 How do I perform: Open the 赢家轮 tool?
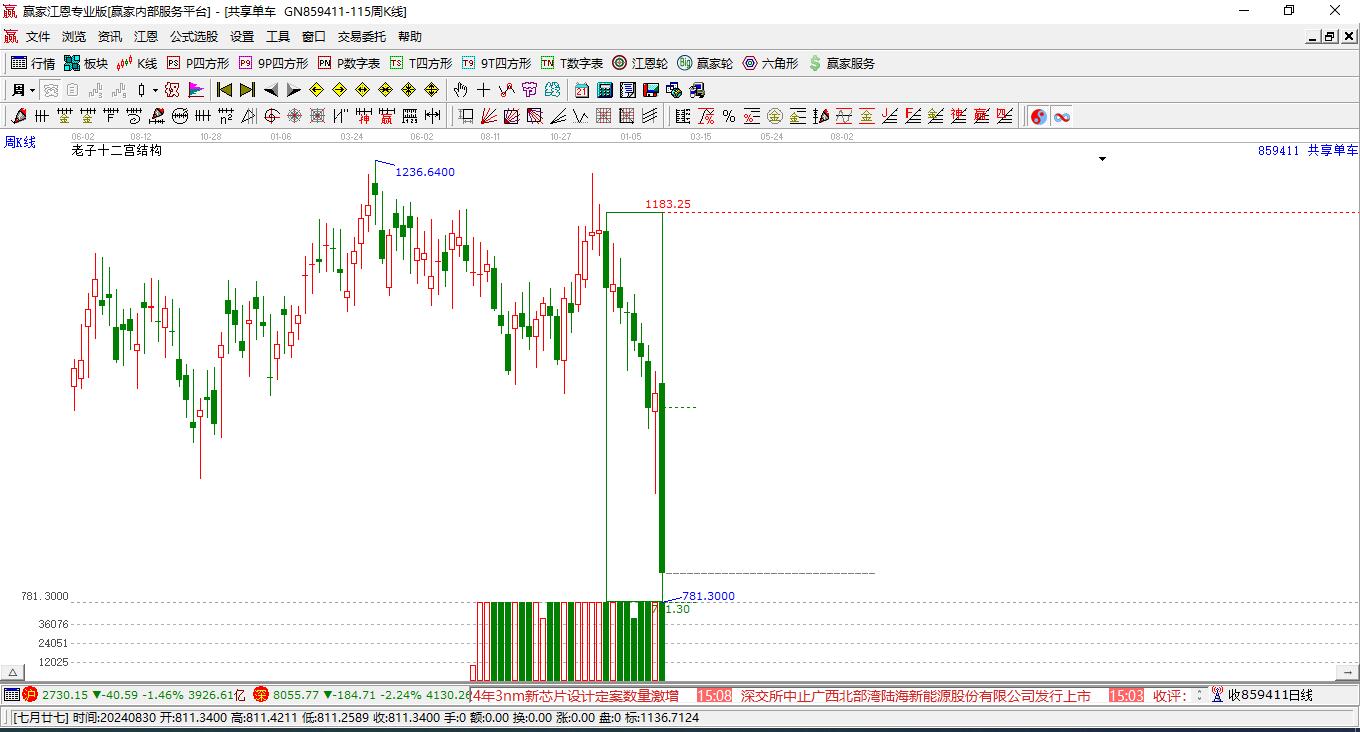[x=705, y=63]
